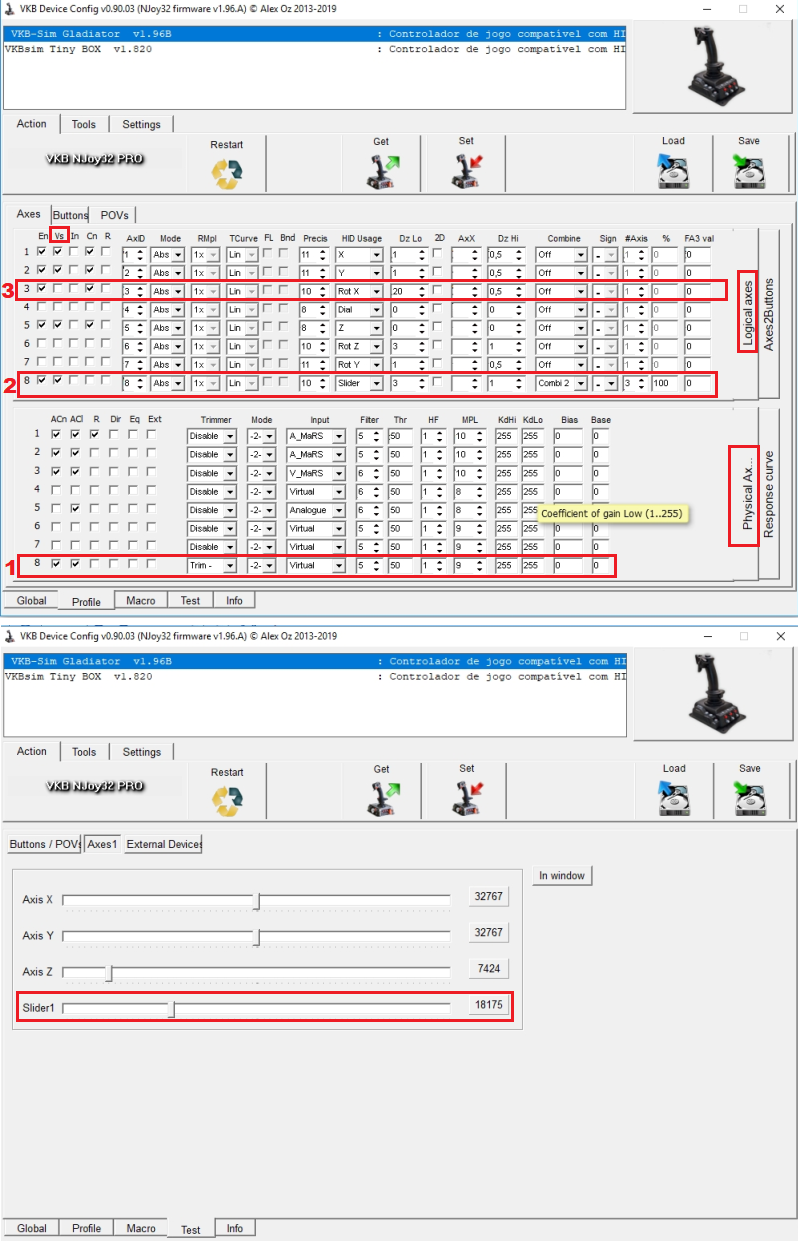Image resolution: width=798 pixels, height=1250 pixels.
Task: Untick the R checkbox for physical axis 1
Action: (x=95, y=434)
